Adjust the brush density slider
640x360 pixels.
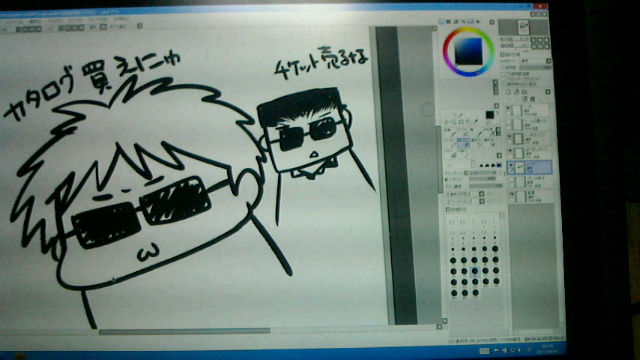(486, 185)
